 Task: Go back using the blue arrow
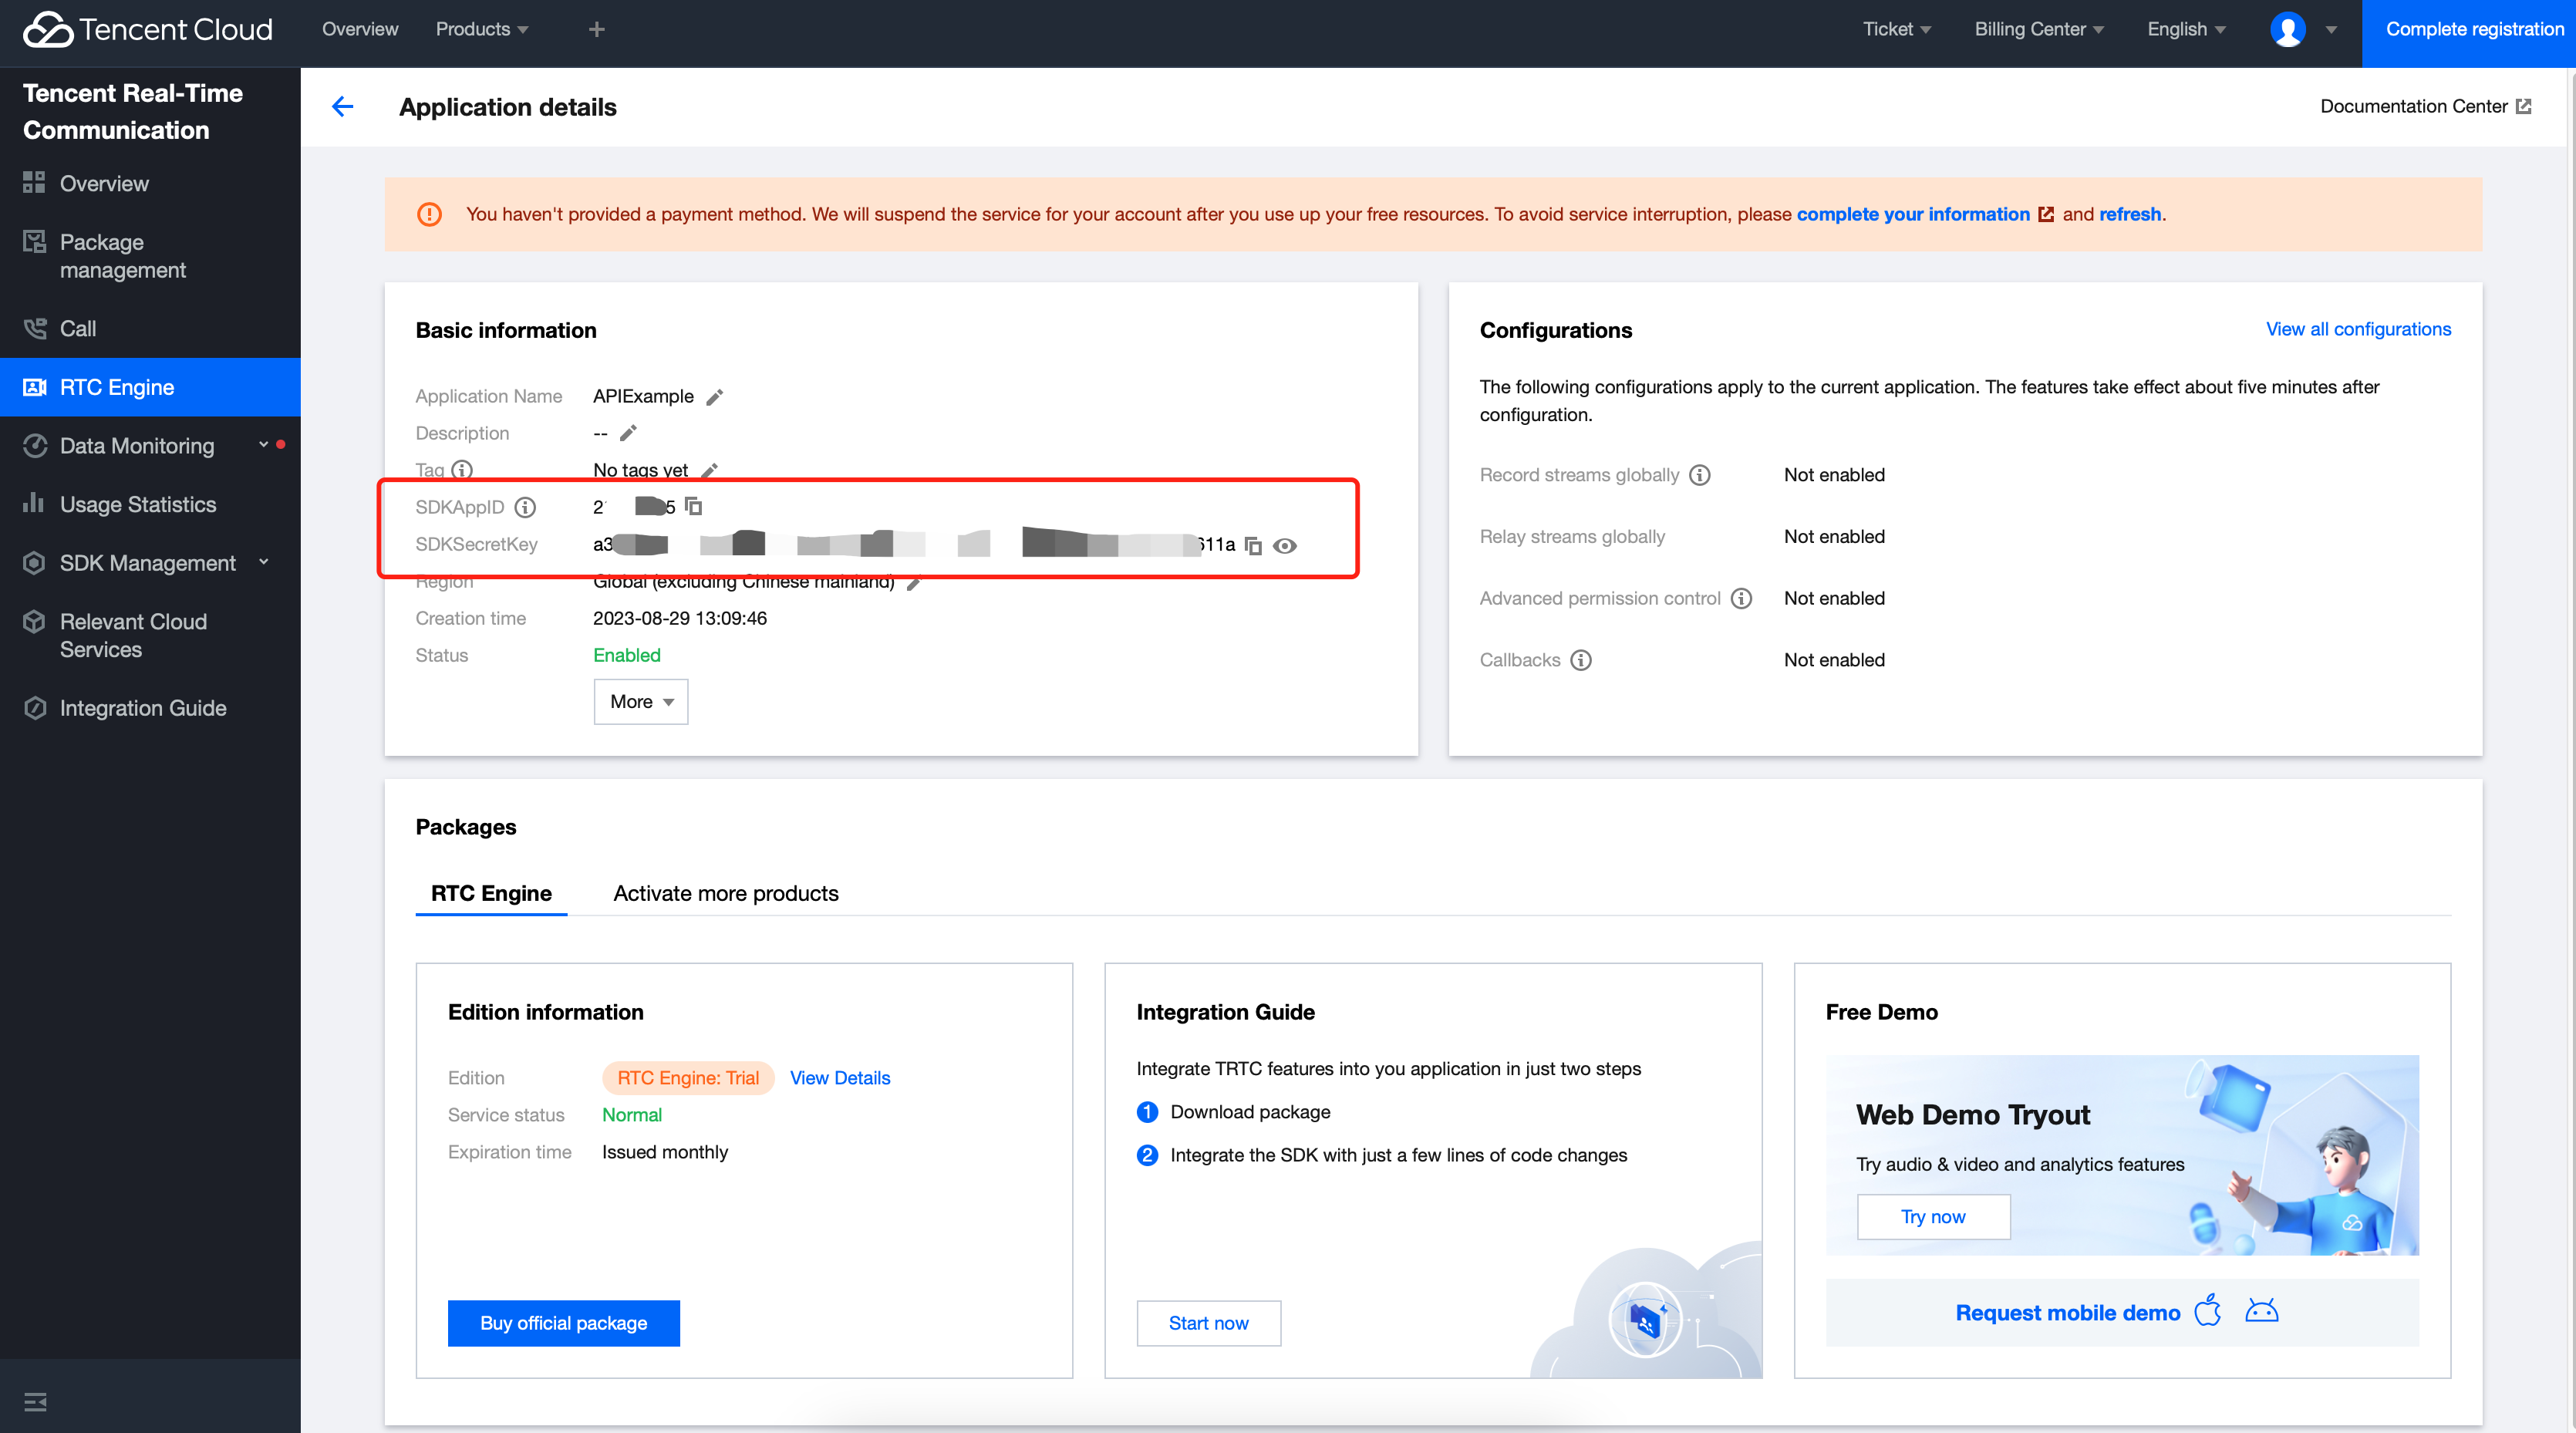point(342,107)
